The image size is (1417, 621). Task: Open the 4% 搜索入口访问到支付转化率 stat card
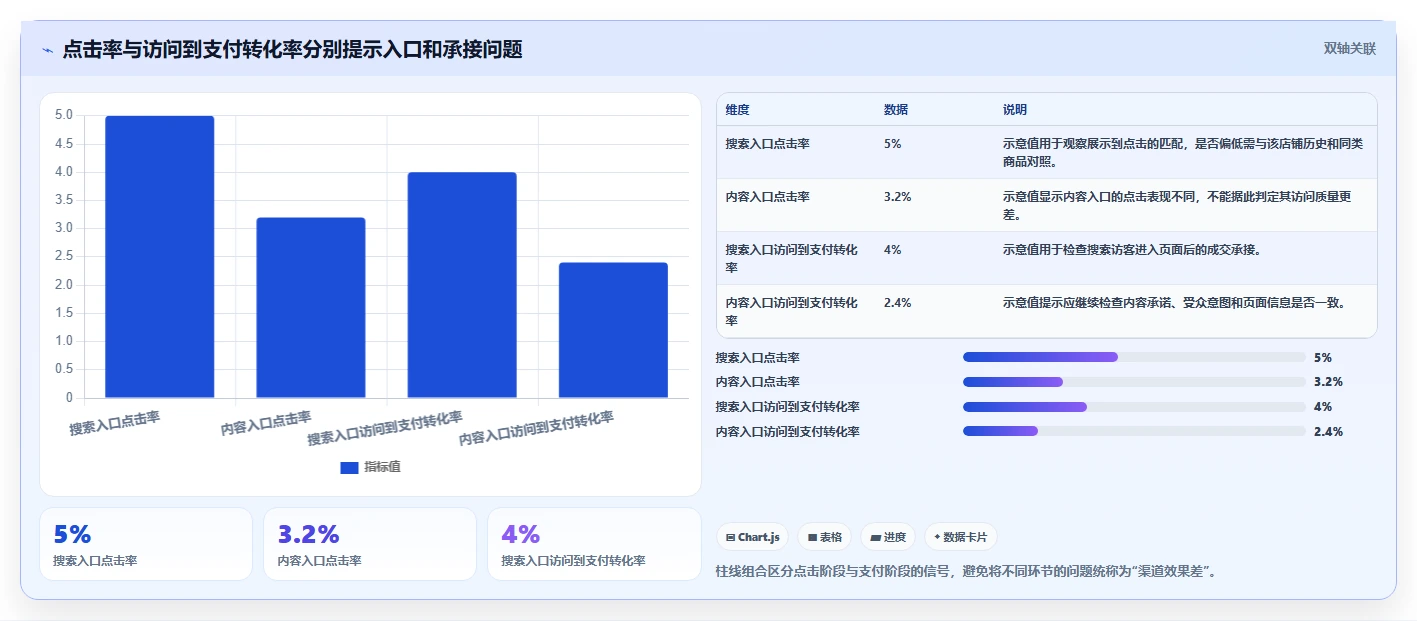[x=594, y=544]
